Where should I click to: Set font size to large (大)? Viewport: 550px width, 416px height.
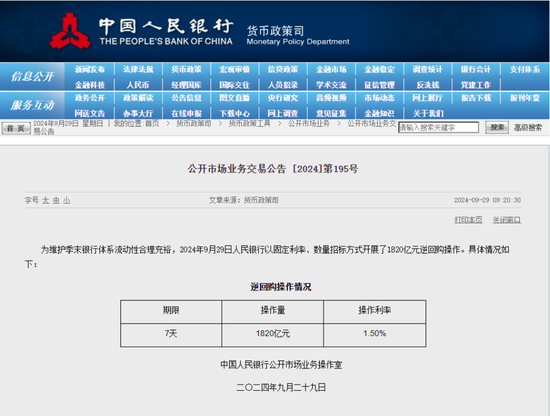tap(46, 201)
